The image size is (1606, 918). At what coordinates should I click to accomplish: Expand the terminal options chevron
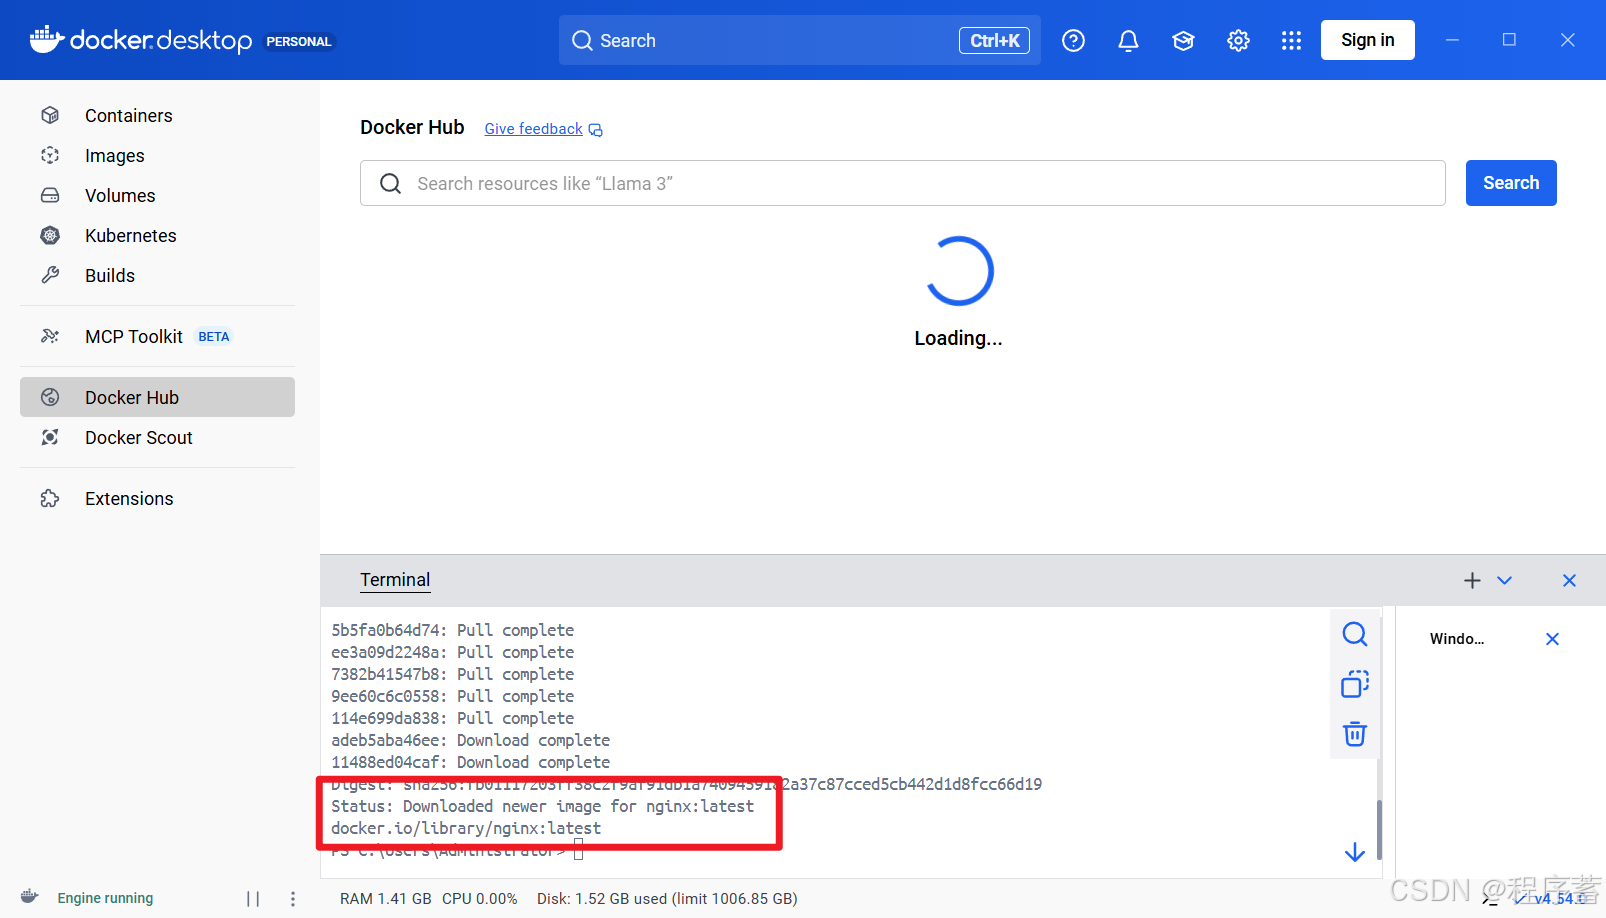[1504, 580]
